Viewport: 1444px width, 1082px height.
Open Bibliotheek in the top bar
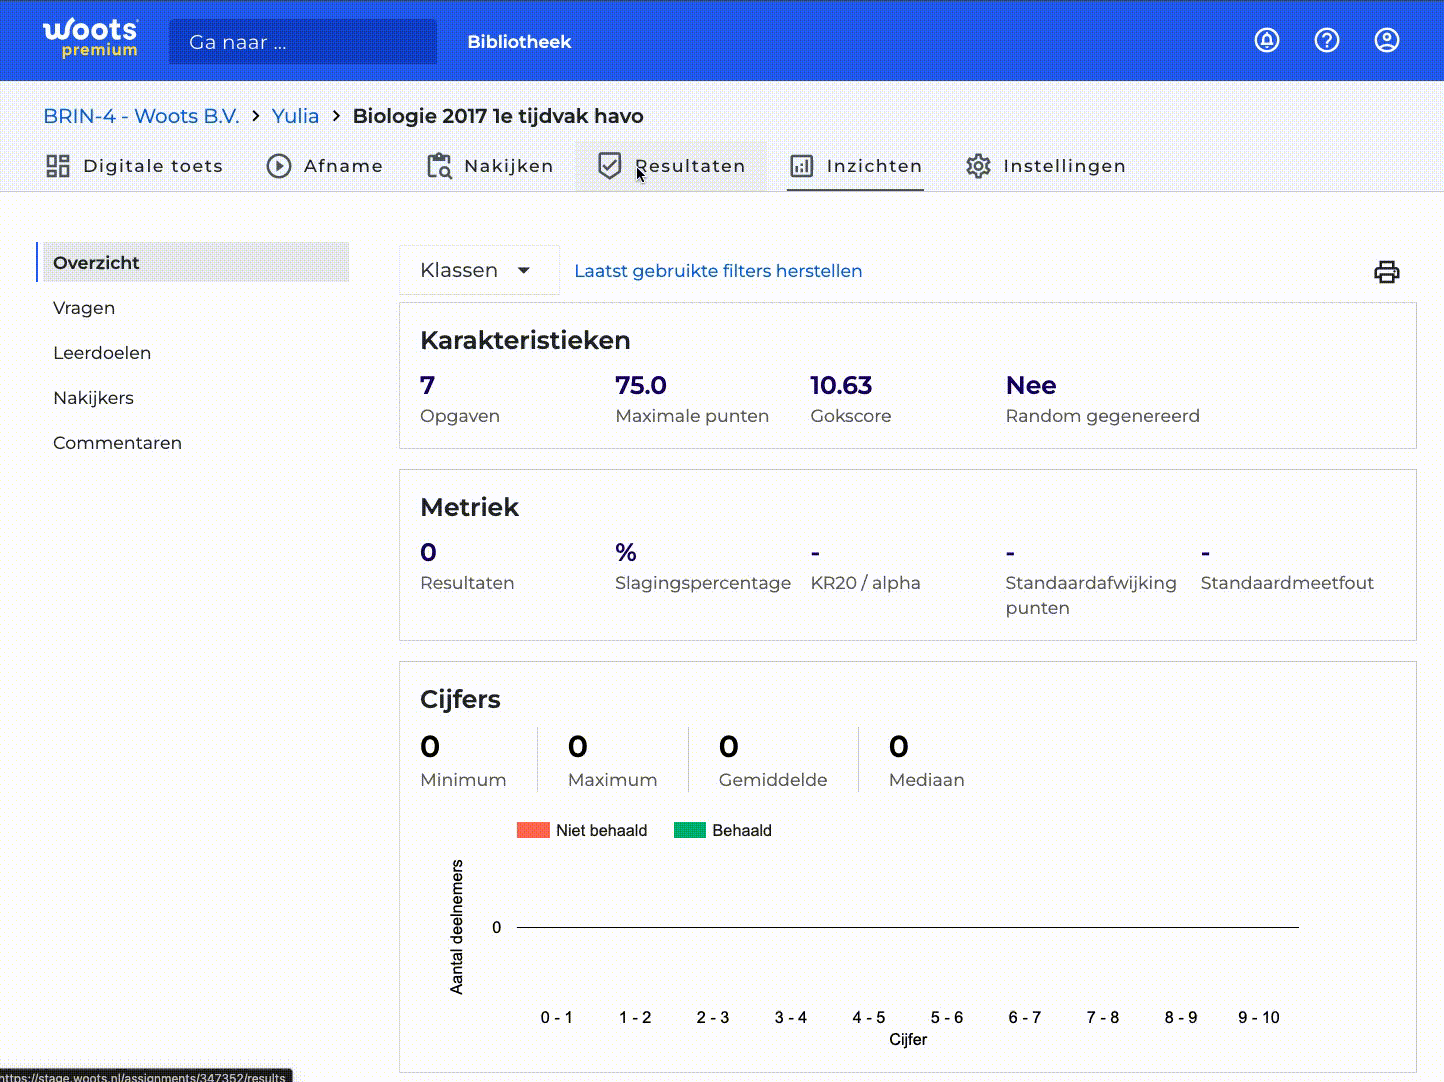[x=519, y=42]
